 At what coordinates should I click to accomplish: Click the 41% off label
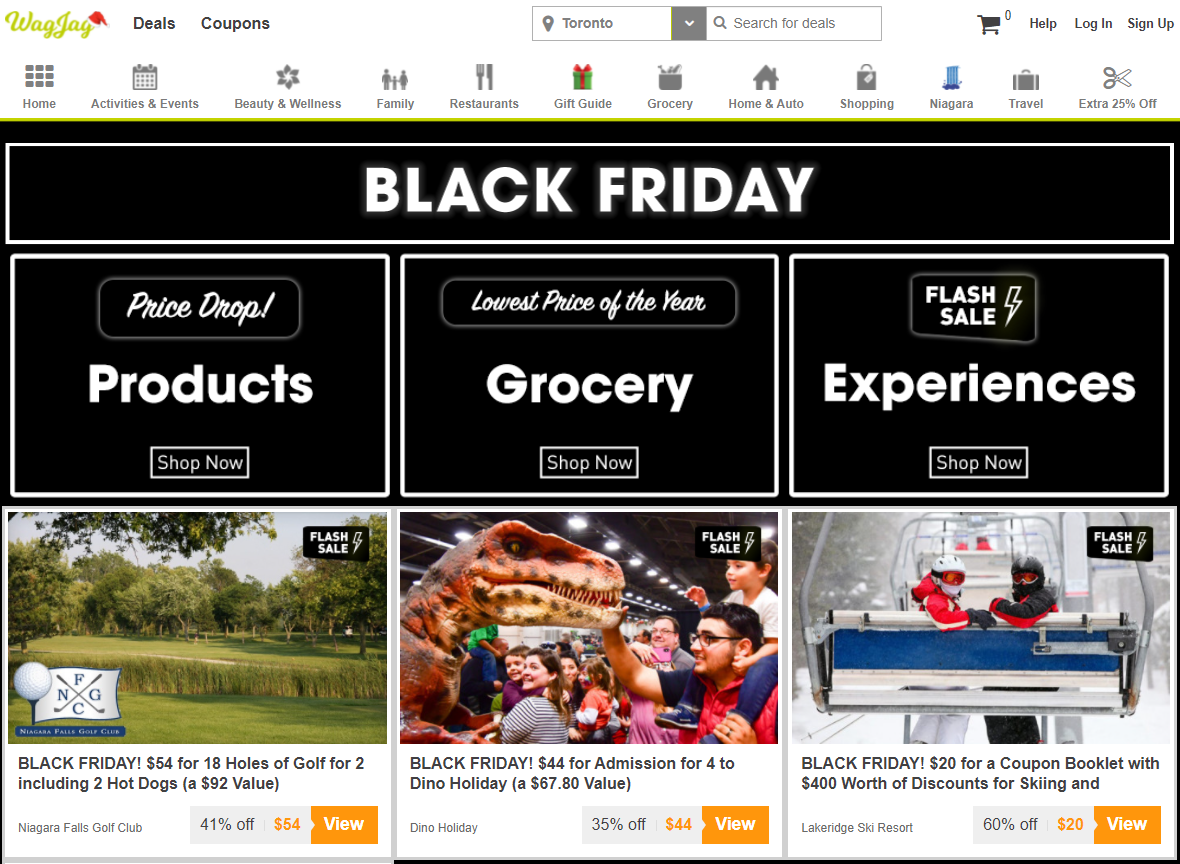(227, 824)
